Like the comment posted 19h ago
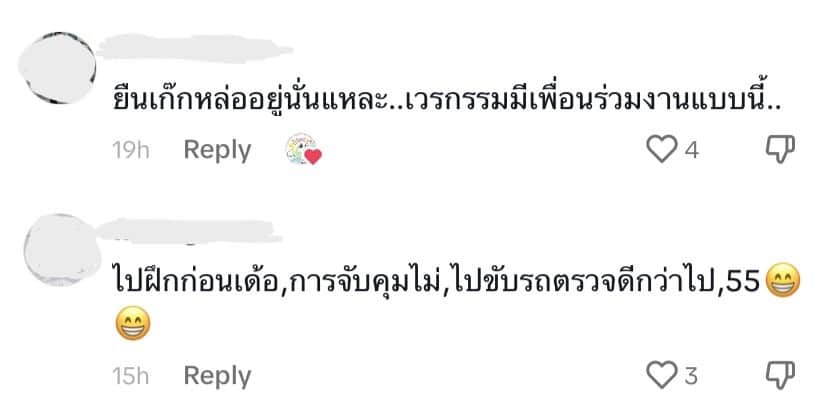This screenshot has height=404, width=828. [x=662, y=149]
